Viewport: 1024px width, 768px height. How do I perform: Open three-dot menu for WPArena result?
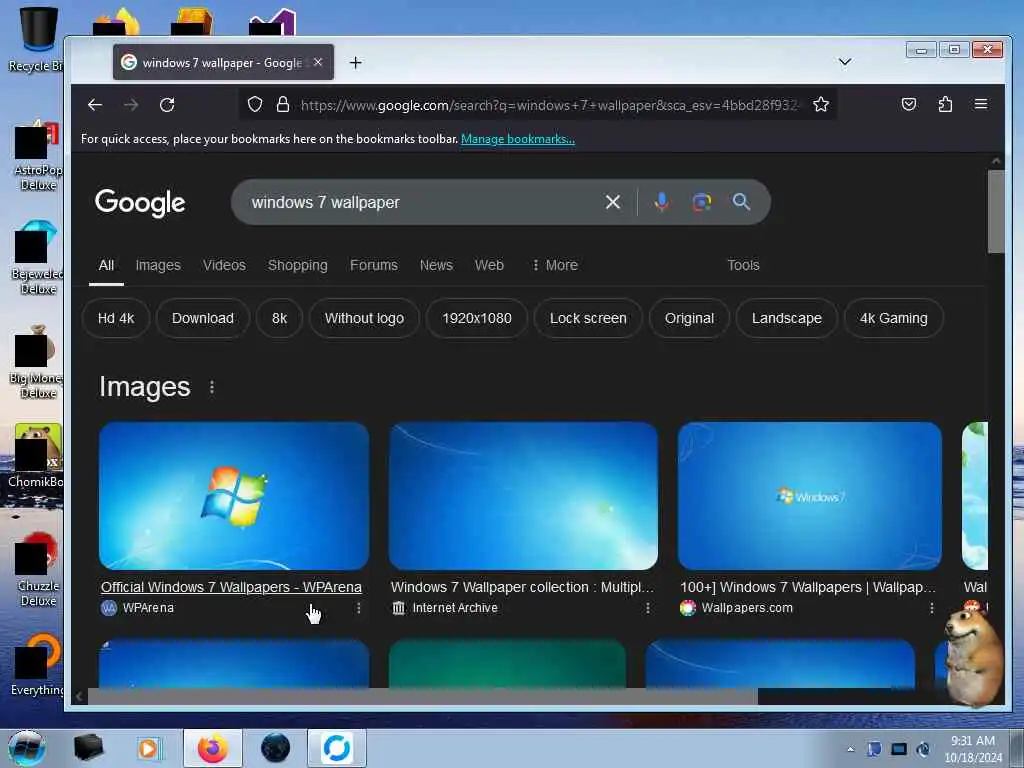[359, 608]
